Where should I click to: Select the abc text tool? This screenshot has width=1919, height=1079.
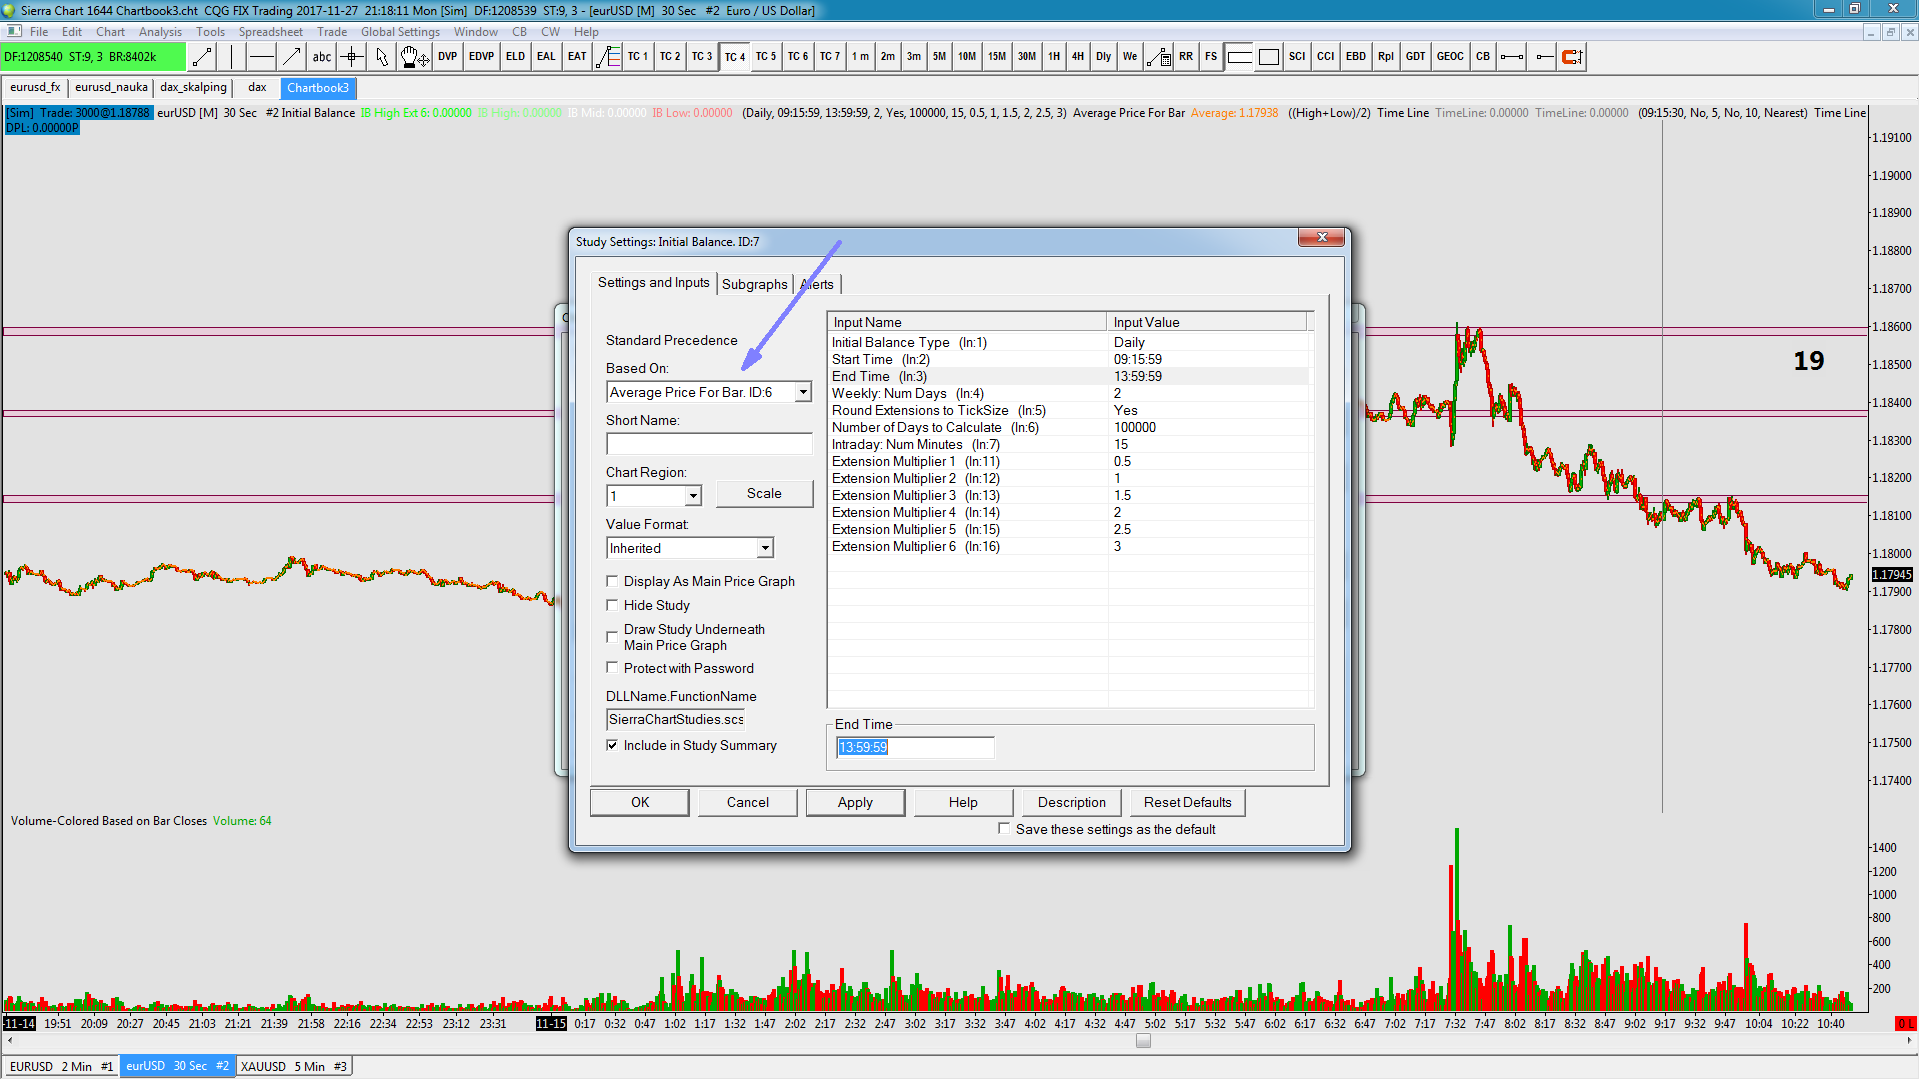pyautogui.click(x=321, y=57)
